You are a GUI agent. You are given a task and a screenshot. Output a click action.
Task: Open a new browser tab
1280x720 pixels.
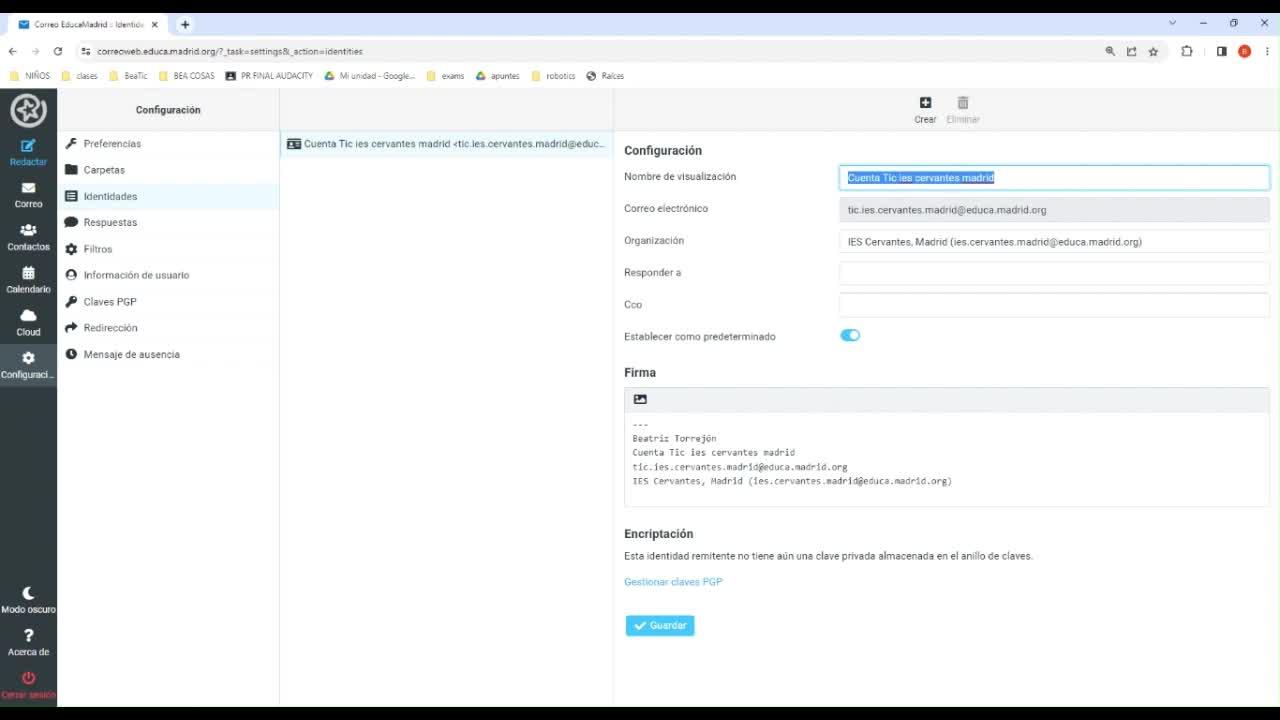185,24
